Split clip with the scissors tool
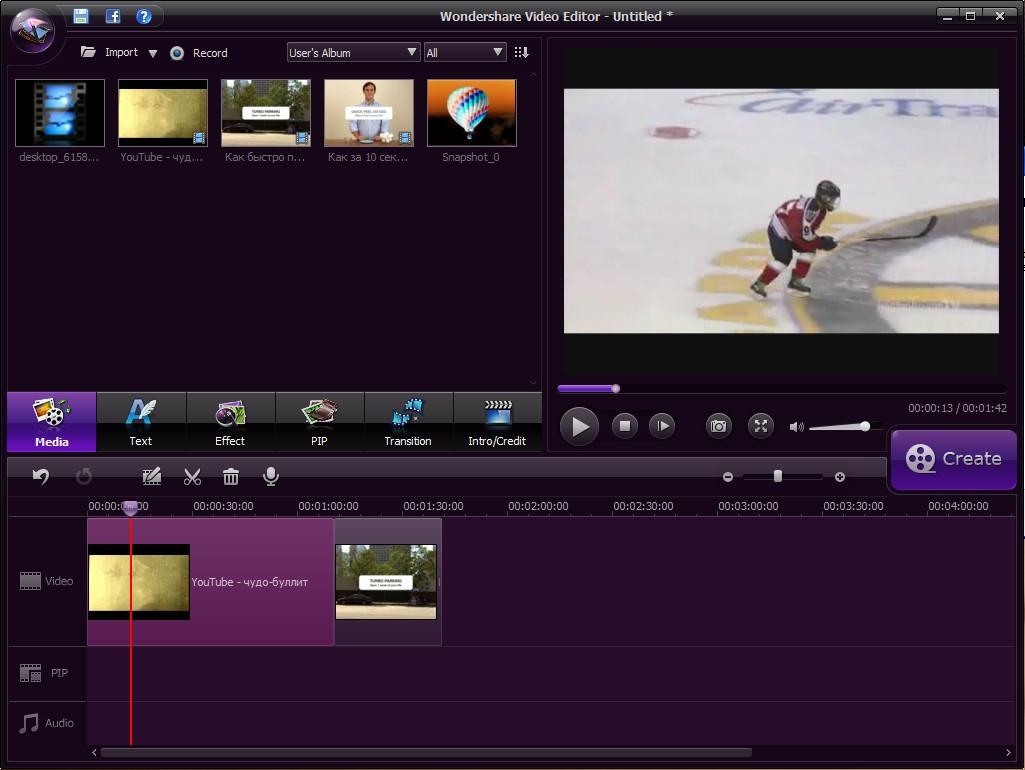This screenshot has height=770, width=1025. pyautogui.click(x=192, y=477)
